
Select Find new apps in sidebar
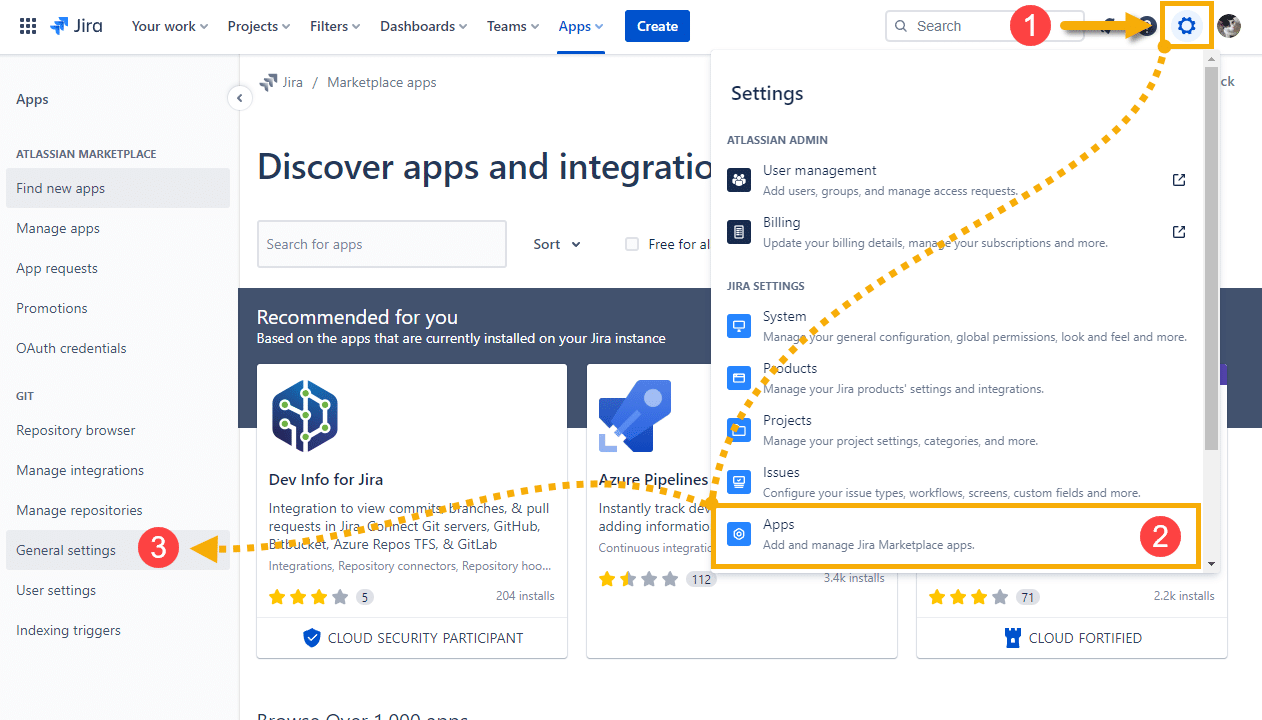[x=118, y=188]
